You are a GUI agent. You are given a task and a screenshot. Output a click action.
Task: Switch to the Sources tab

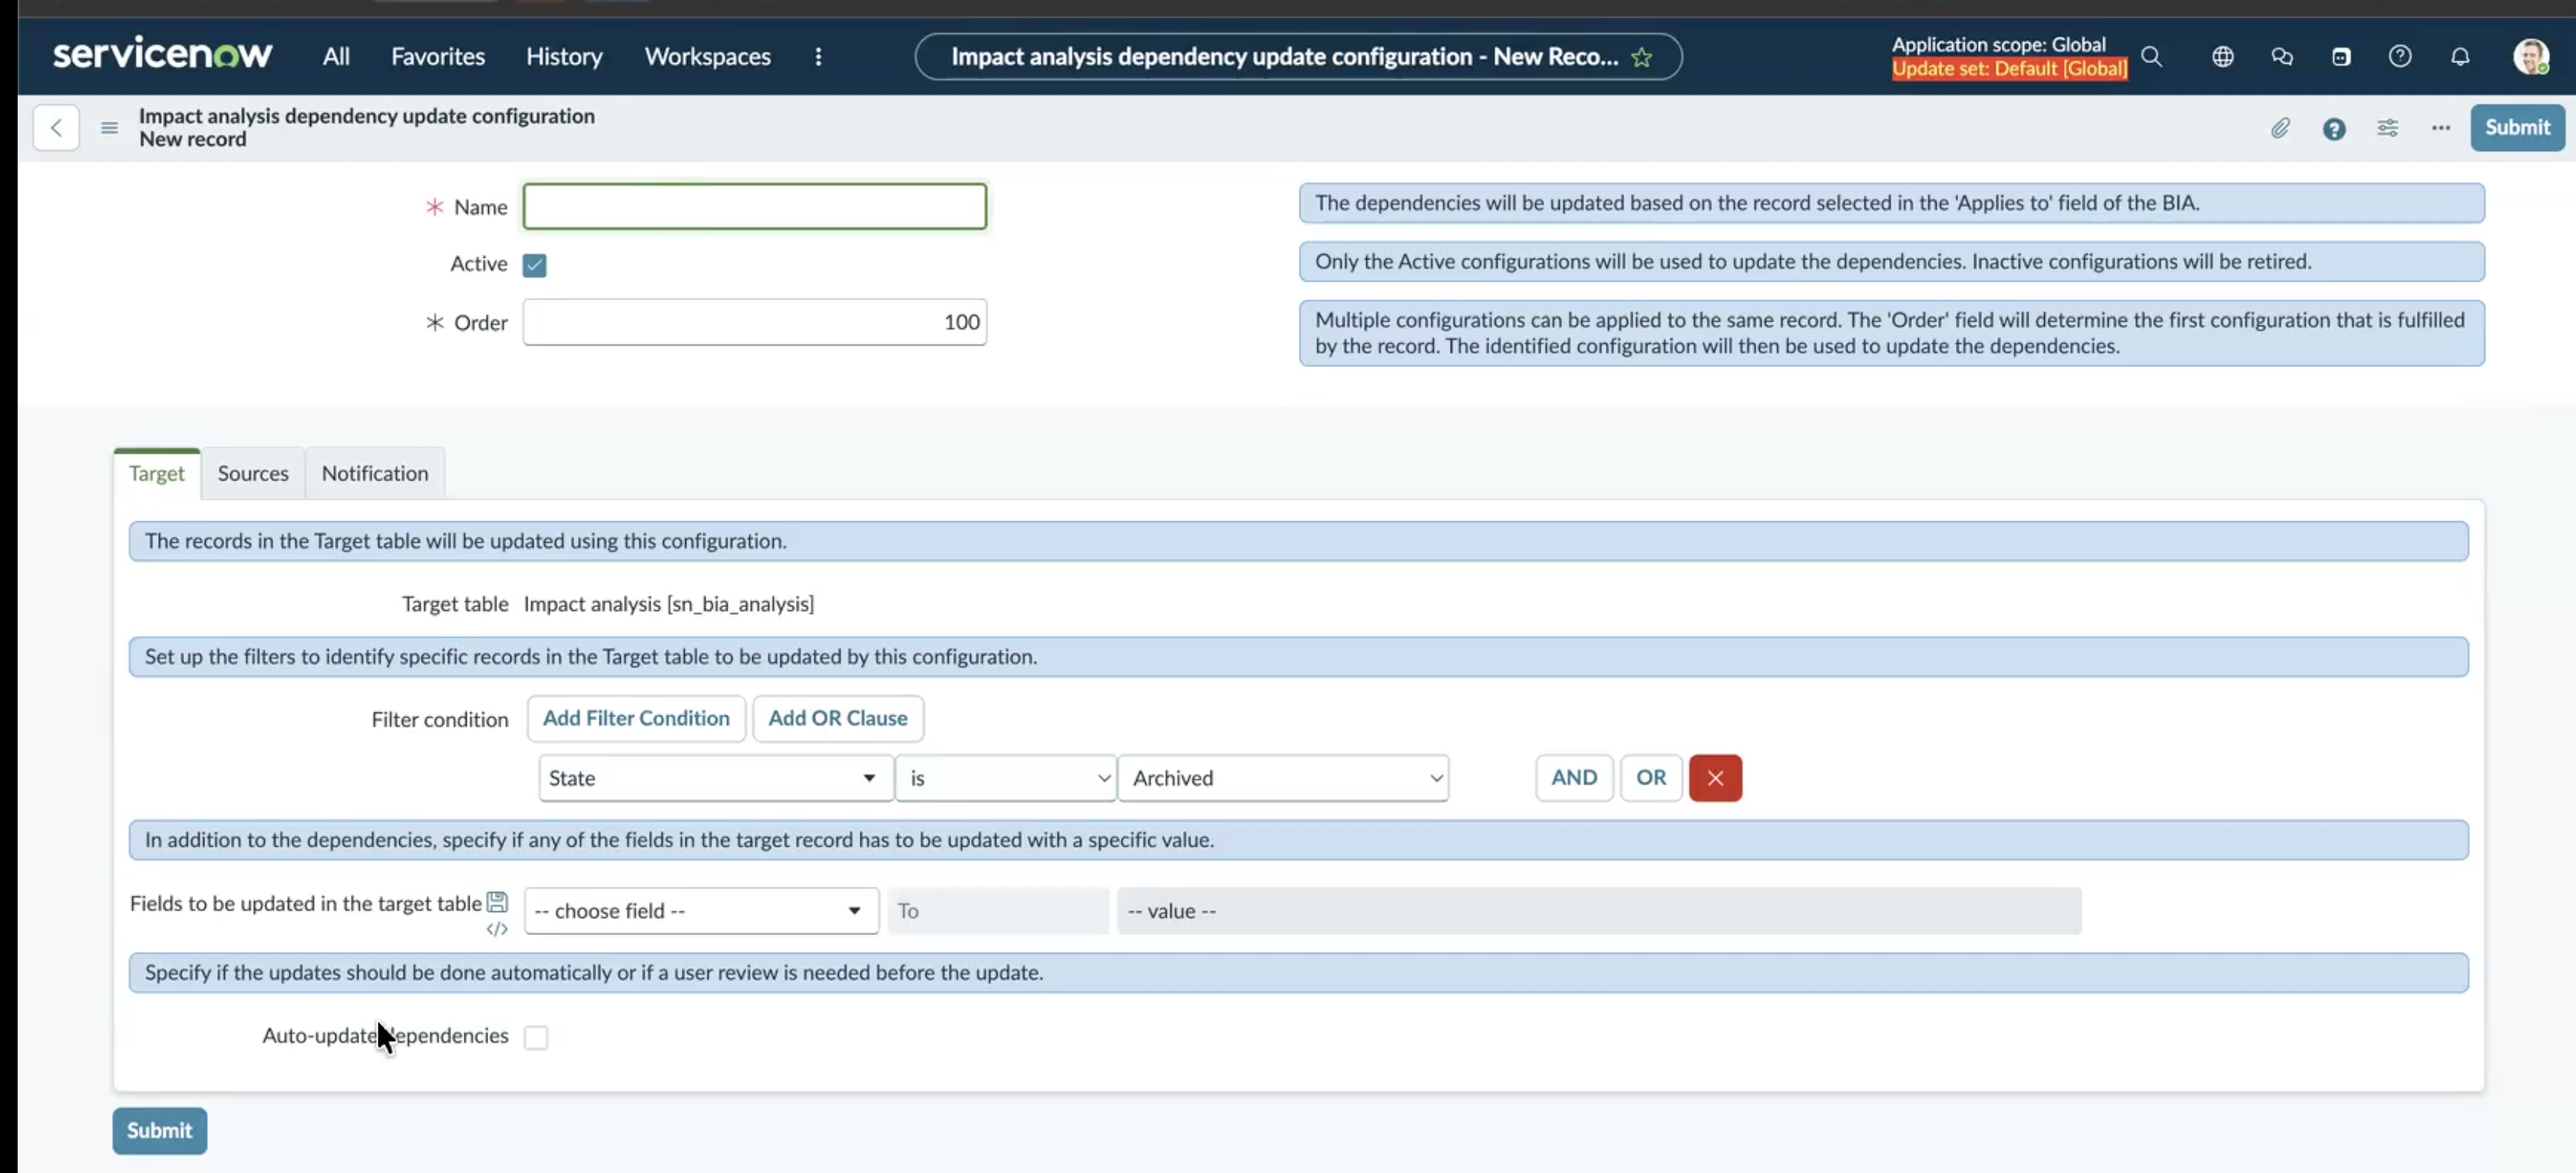coord(253,473)
